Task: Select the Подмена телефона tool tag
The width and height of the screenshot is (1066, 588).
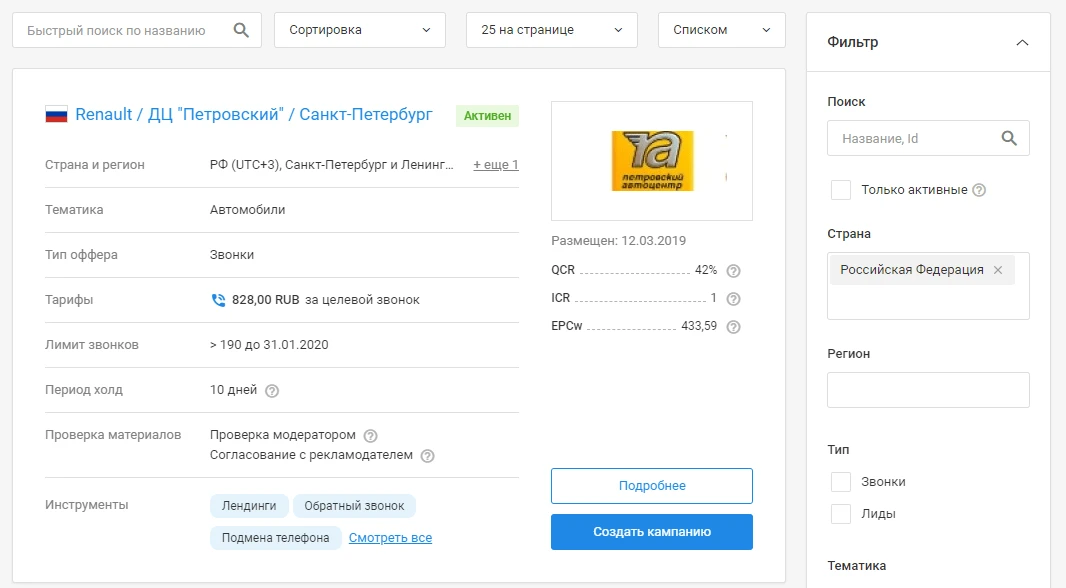Action: tap(275, 538)
